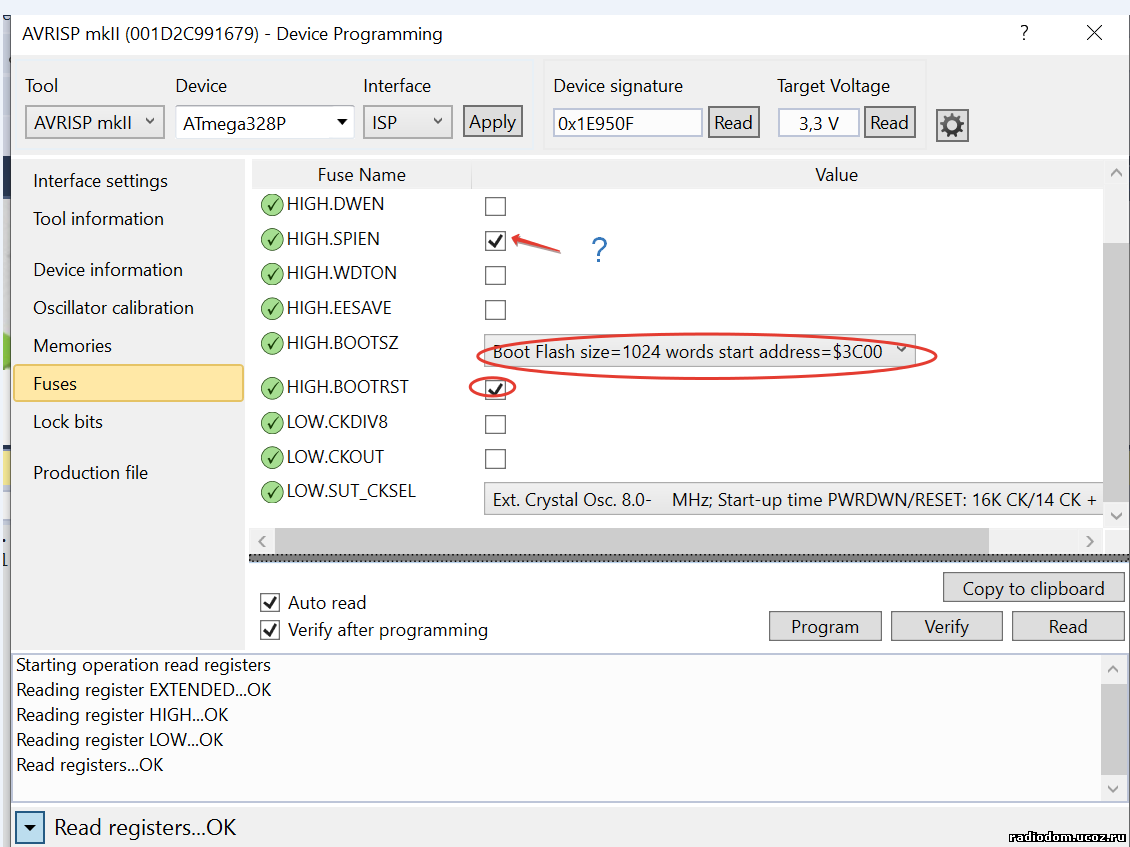Open the Tool dropdown showing AVRISP mkII
Screen dimensions: 1130x847
pyautogui.click(x=94, y=123)
